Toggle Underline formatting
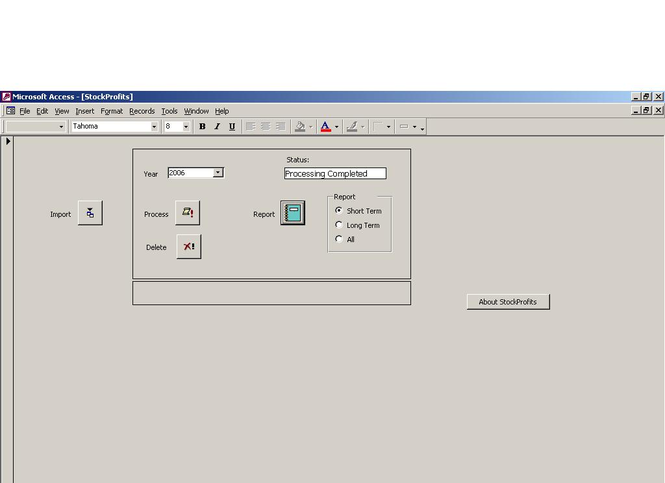This screenshot has width=665, height=483. pos(232,126)
